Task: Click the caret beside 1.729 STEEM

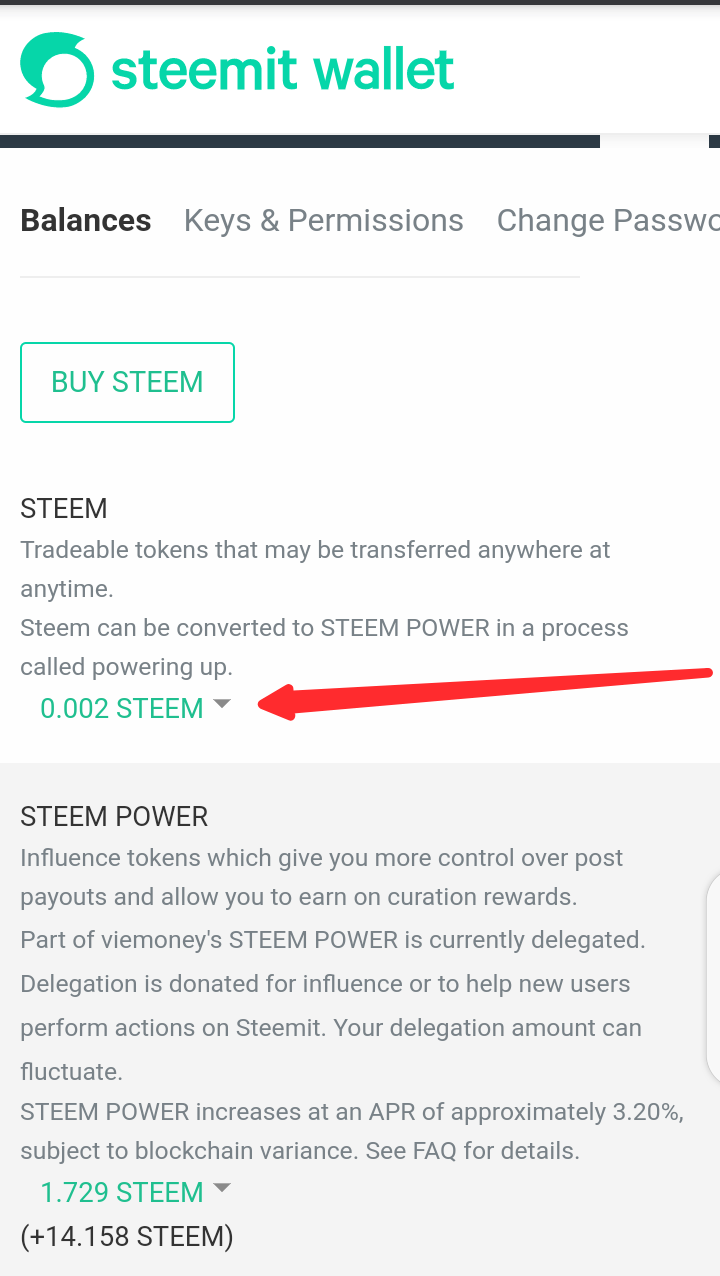Action: tap(222, 1188)
